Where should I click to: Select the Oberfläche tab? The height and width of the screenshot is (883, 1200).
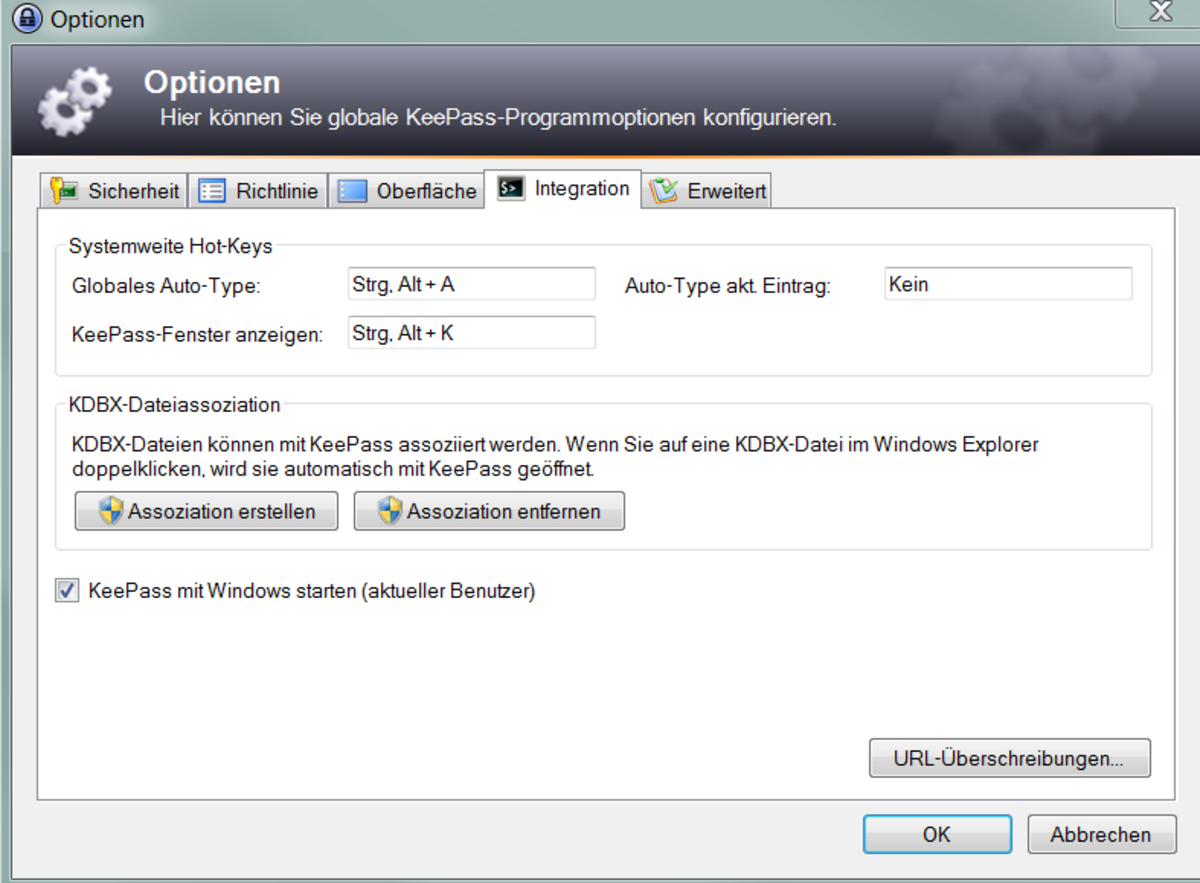(406, 190)
